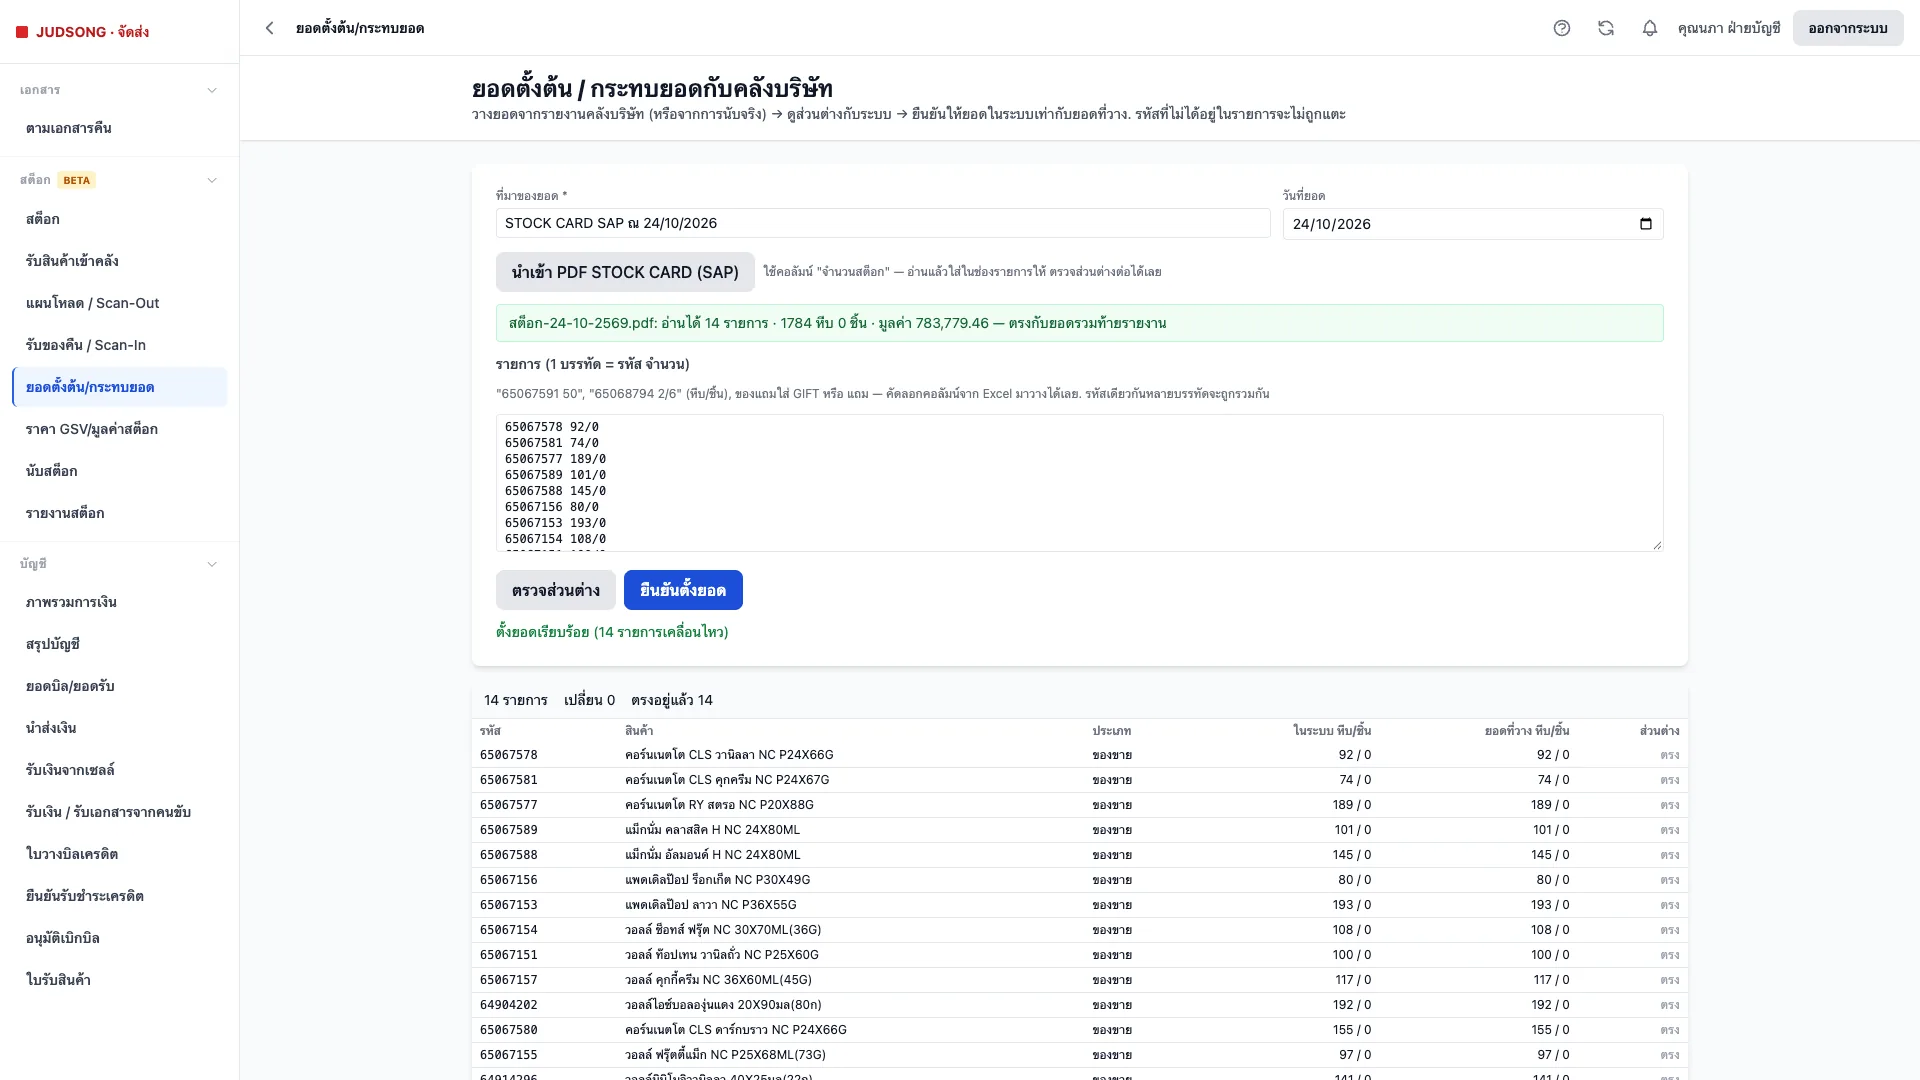Viewport: 1920px width, 1080px height.
Task: Click ตรวจส่วนต่าง button
Action: point(556,590)
